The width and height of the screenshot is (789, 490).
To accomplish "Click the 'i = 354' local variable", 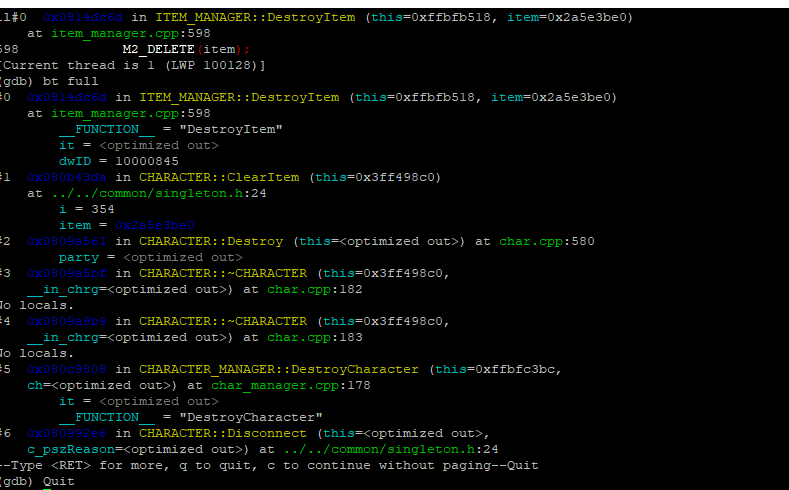I will click(x=87, y=209).
